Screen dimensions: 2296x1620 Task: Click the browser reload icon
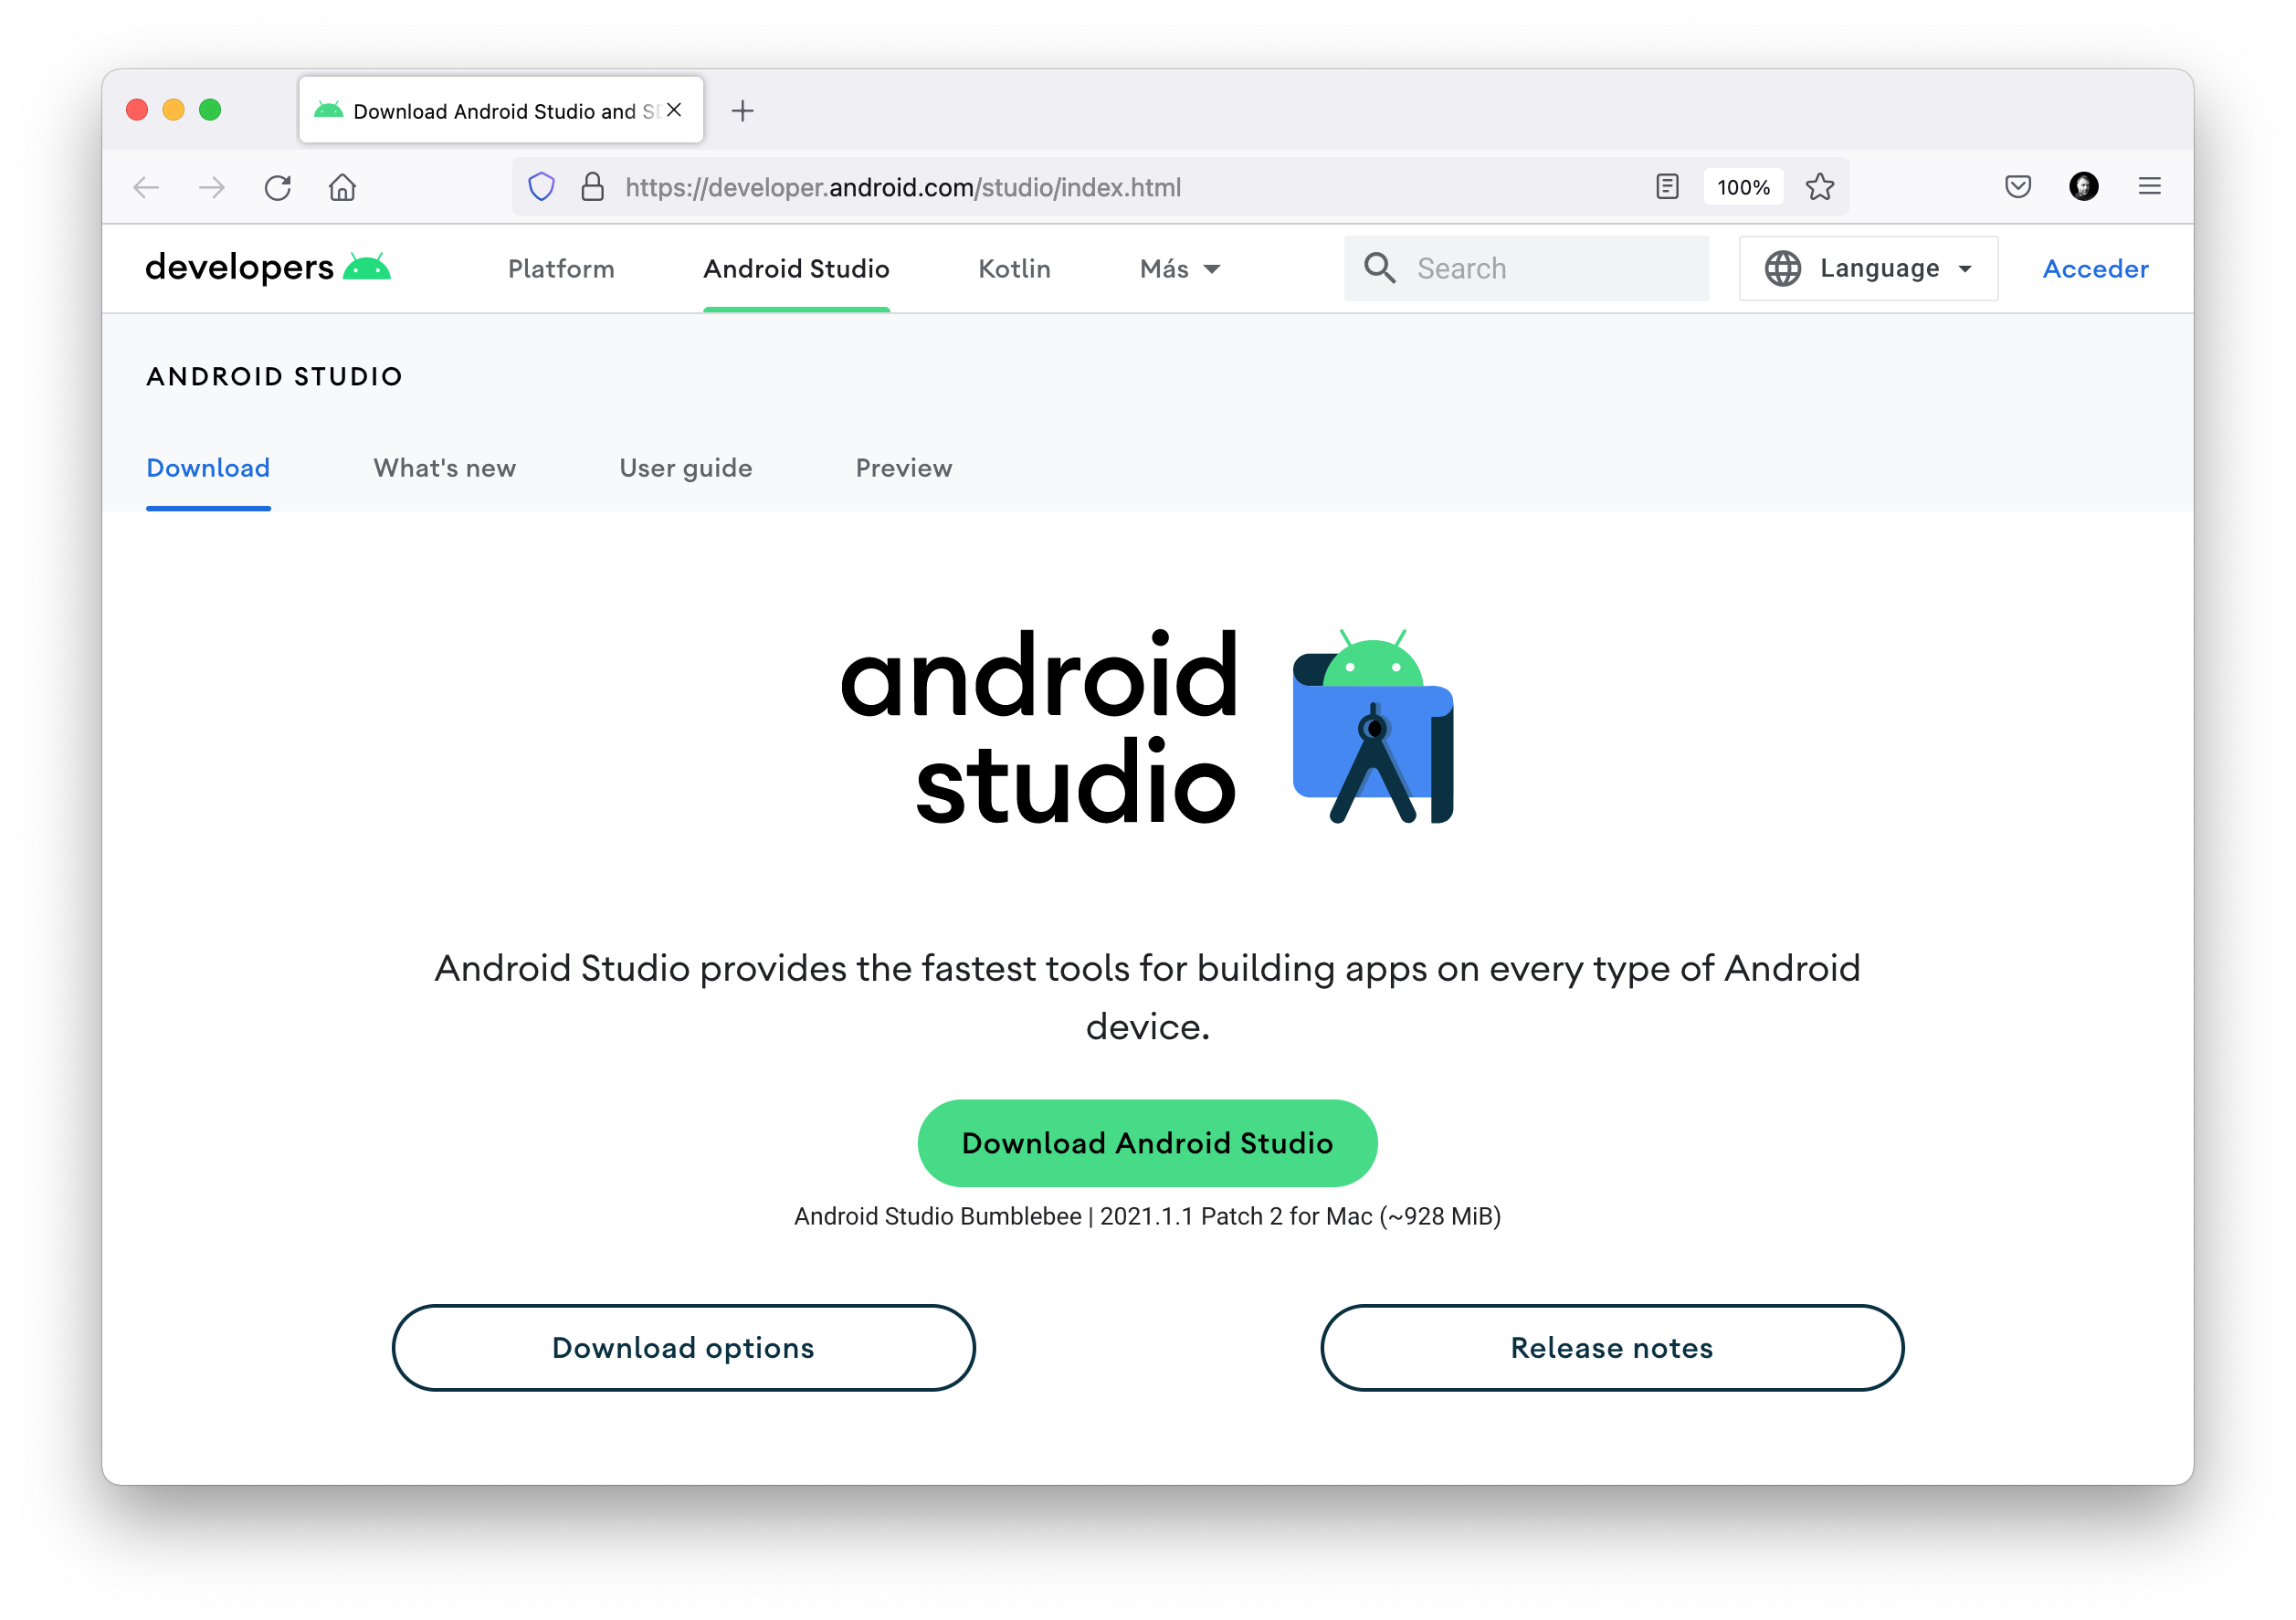click(278, 187)
